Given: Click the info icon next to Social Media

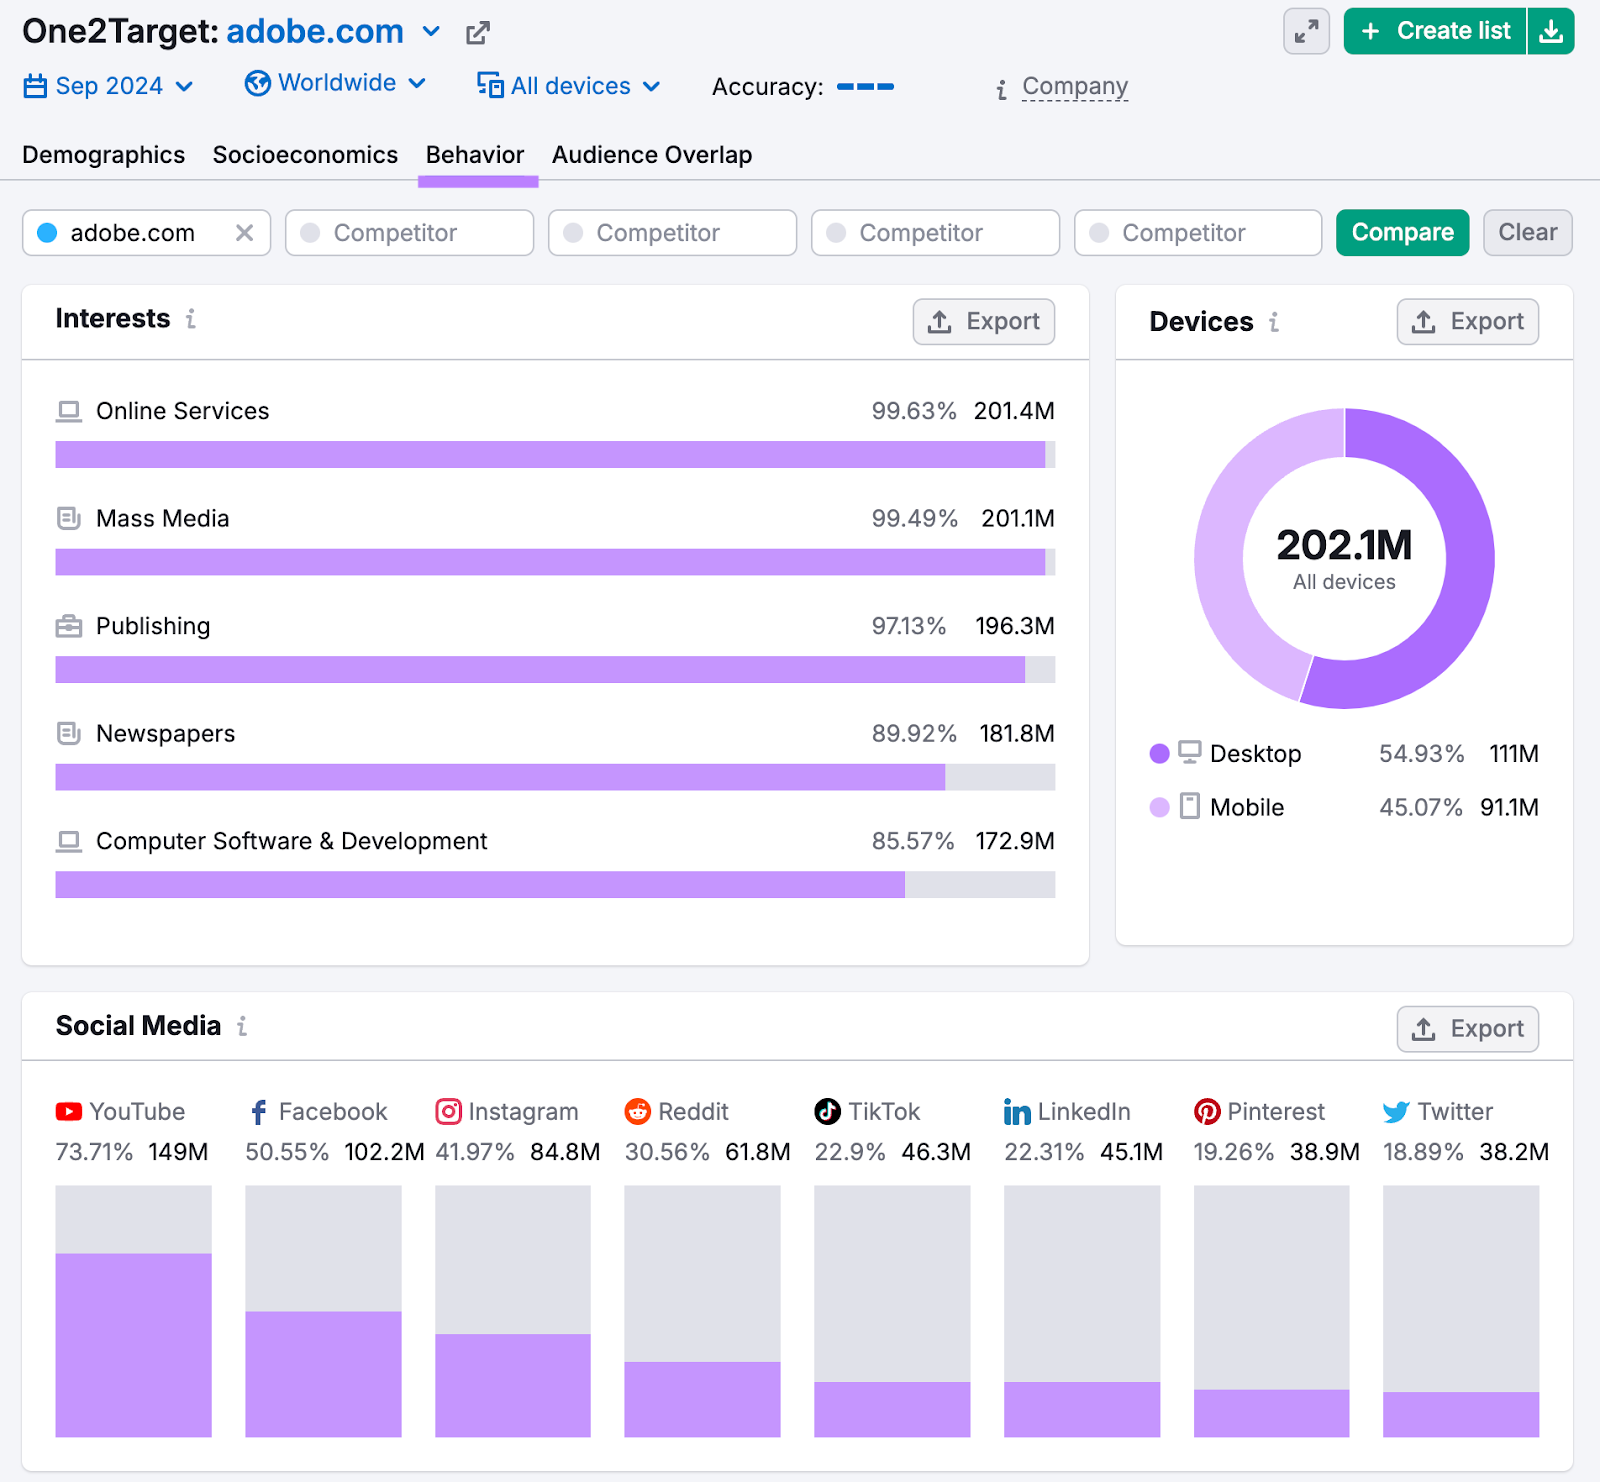Looking at the screenshot, I should [242, 1026].
